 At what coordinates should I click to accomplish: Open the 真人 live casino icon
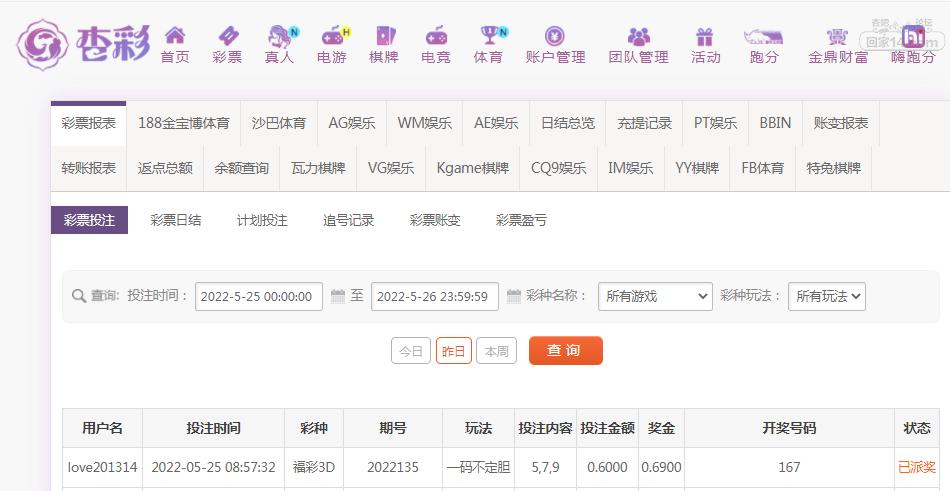click(279, 37)
